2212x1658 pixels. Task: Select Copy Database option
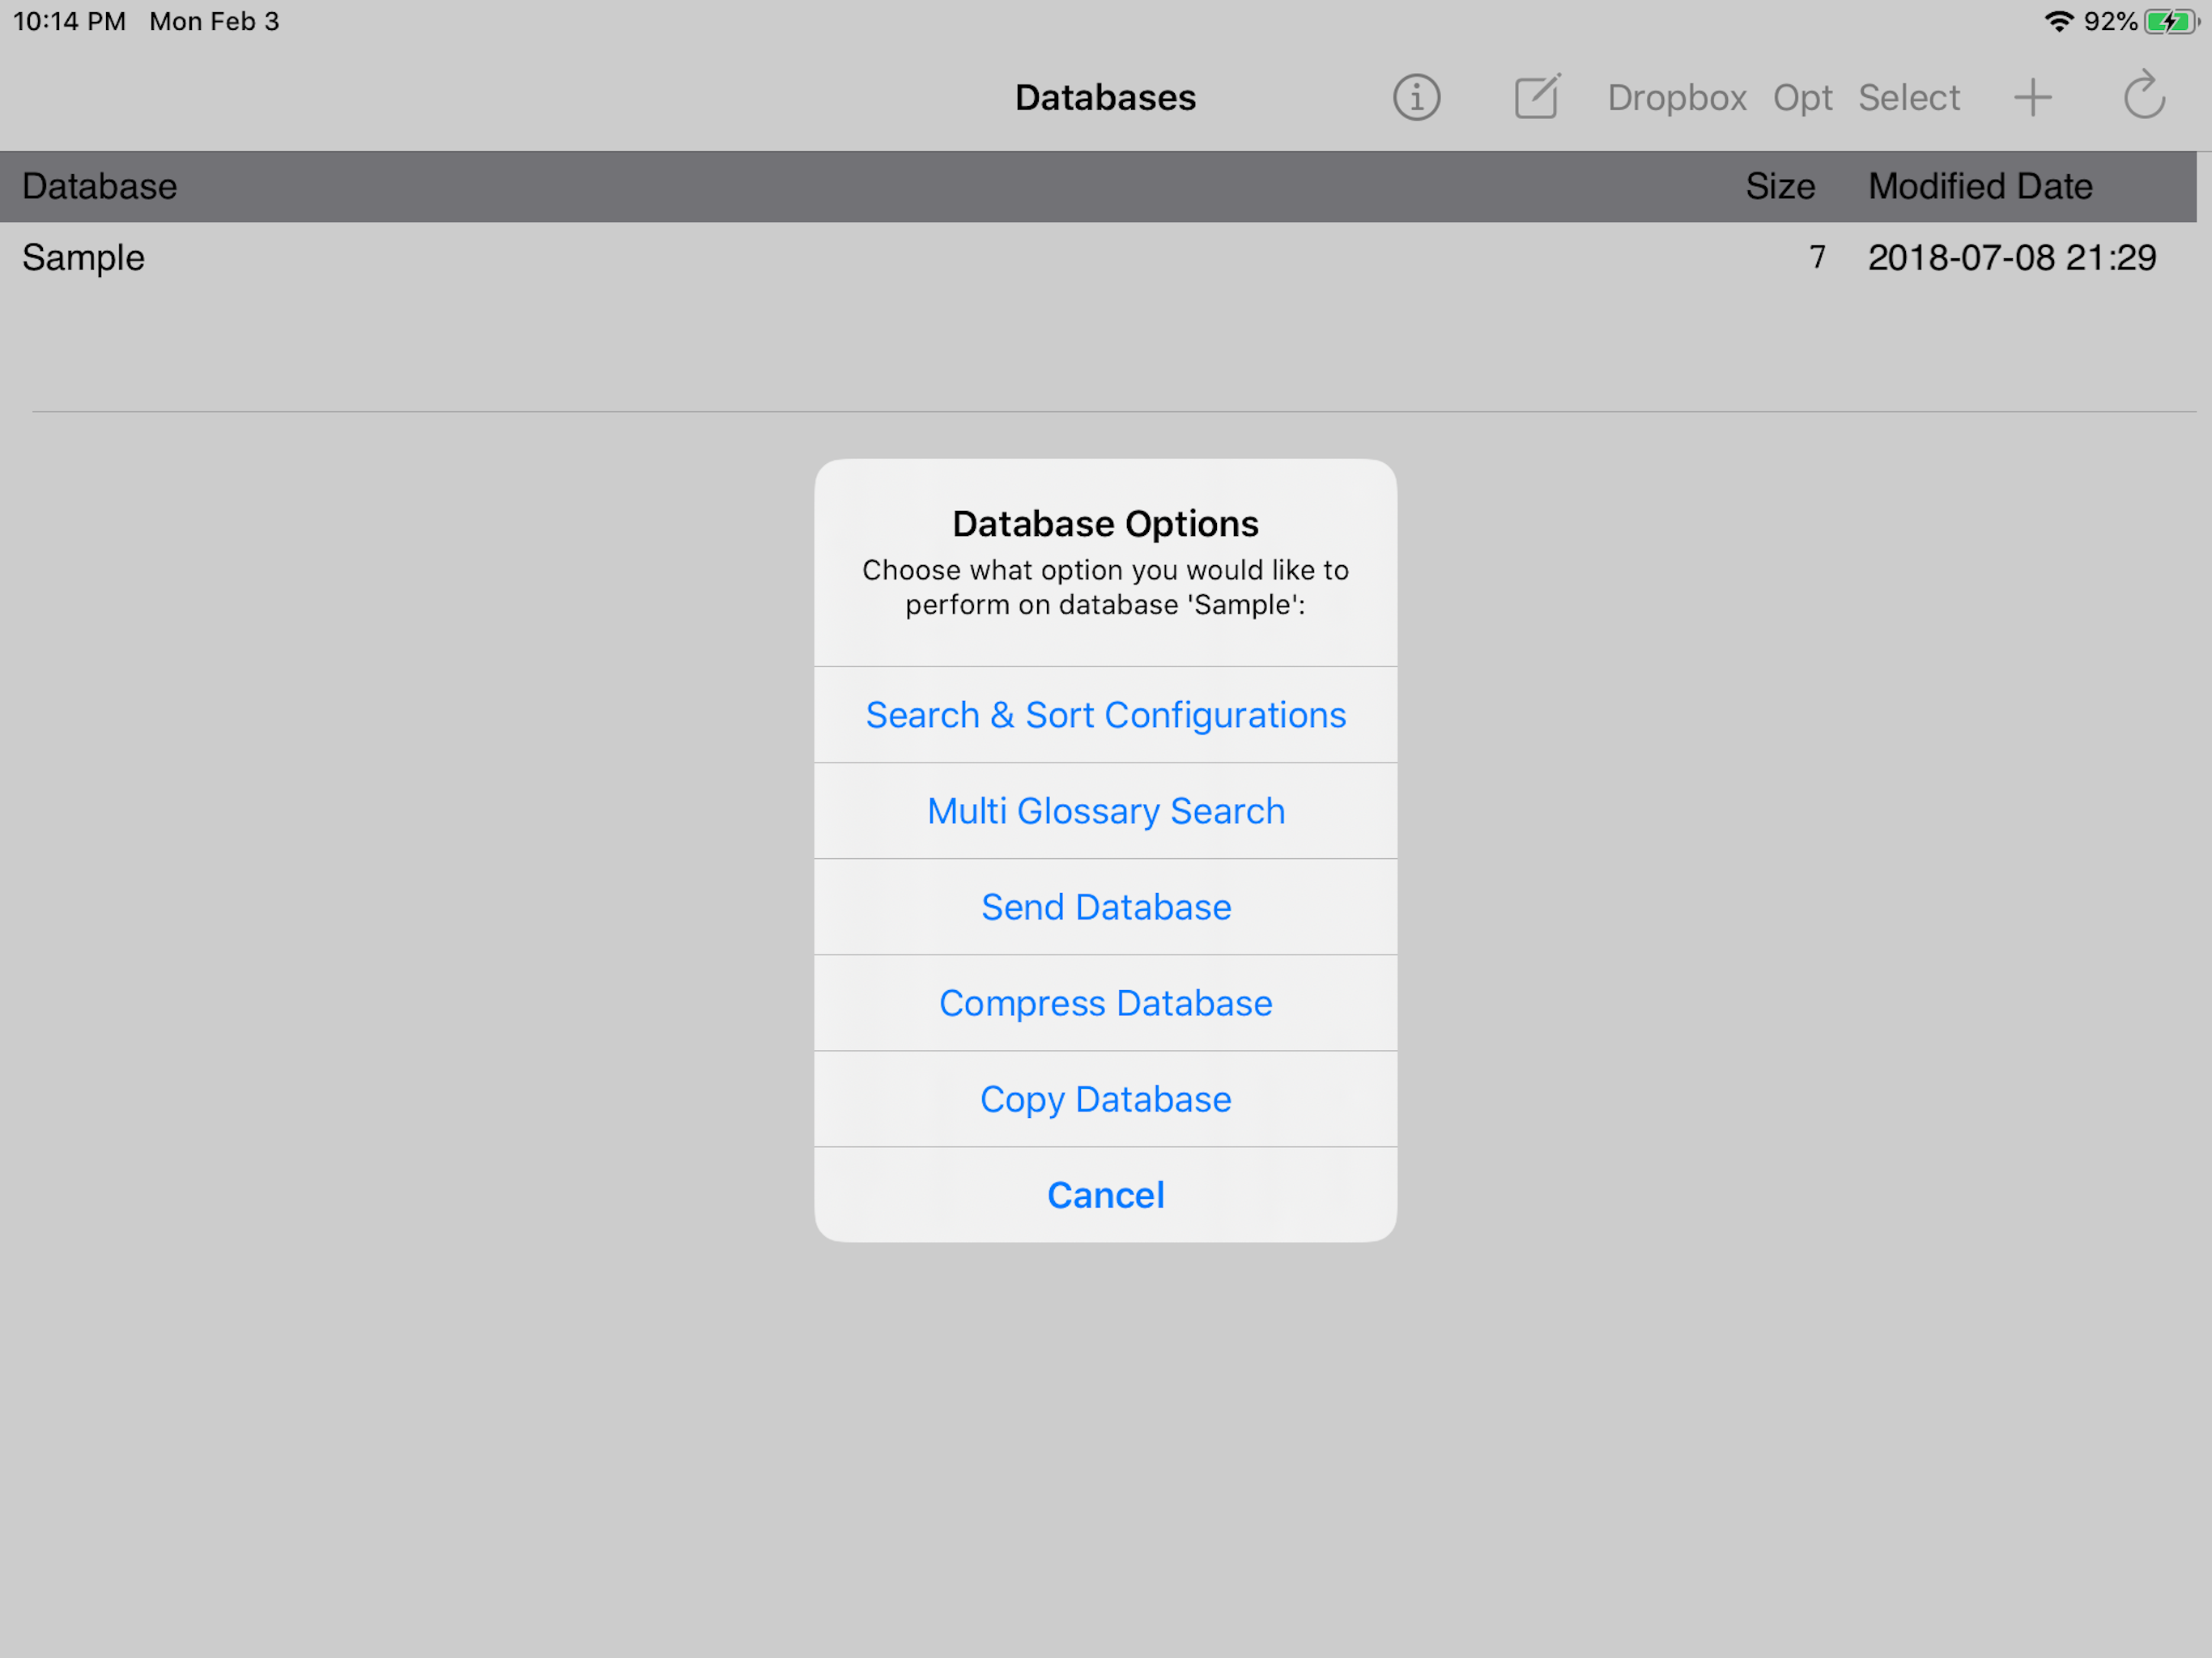coord(1105,1099)
